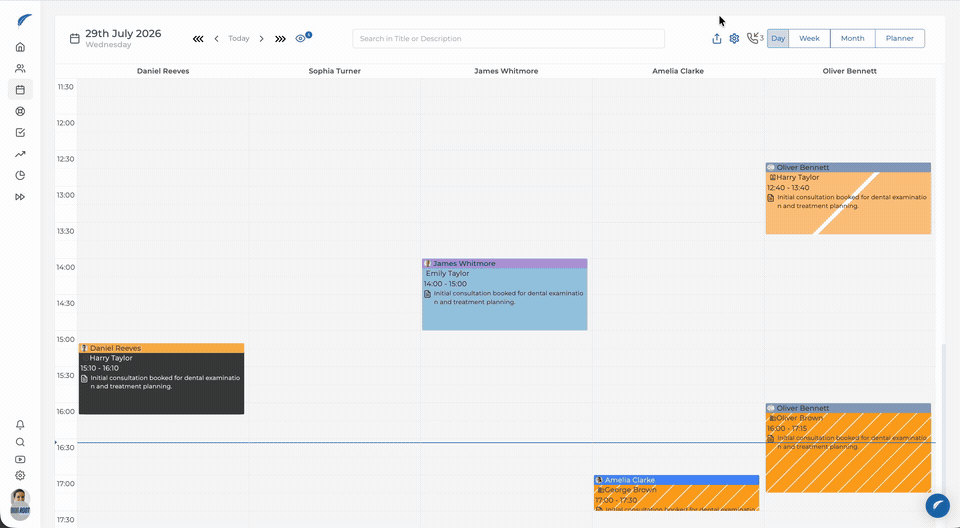Viewport: 960px width, 528px height.
Task: Open the trend analytics arrow icon
Action: 20,154
